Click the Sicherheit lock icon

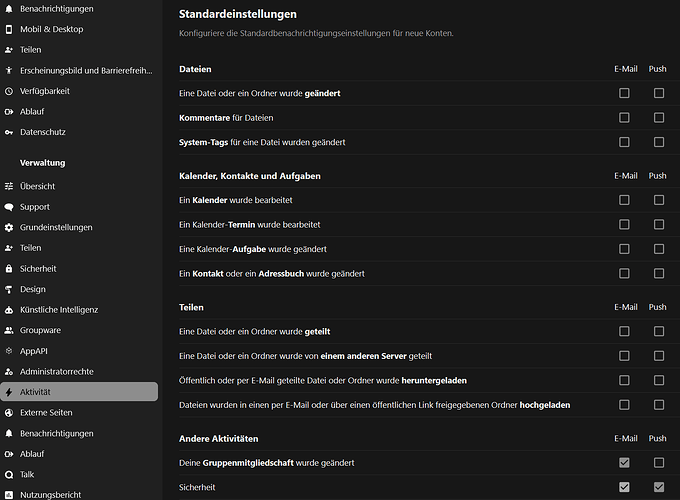tap(9, 269)
